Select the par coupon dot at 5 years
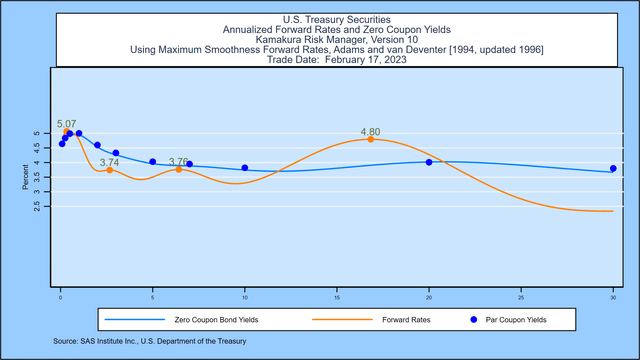Image resolution: width=640 pixels, height=360 pixels. (153, 162)
